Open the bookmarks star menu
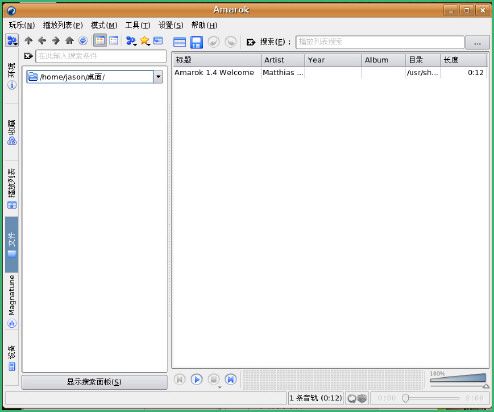This screenshot has height=412, width=494. click(145, 41)
